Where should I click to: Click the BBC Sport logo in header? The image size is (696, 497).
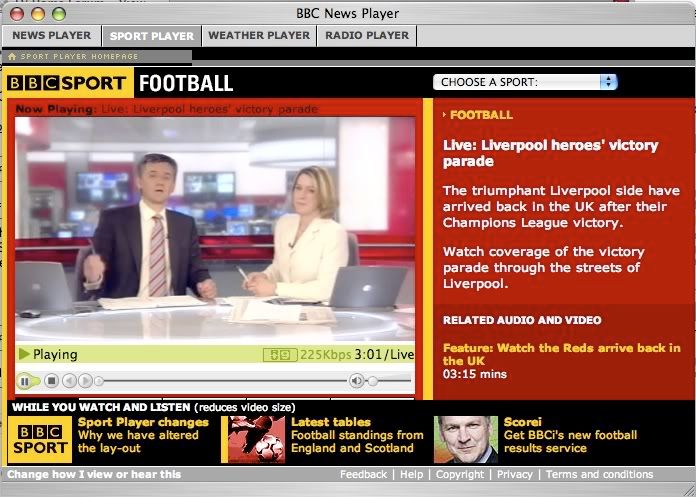coord(67,83)
